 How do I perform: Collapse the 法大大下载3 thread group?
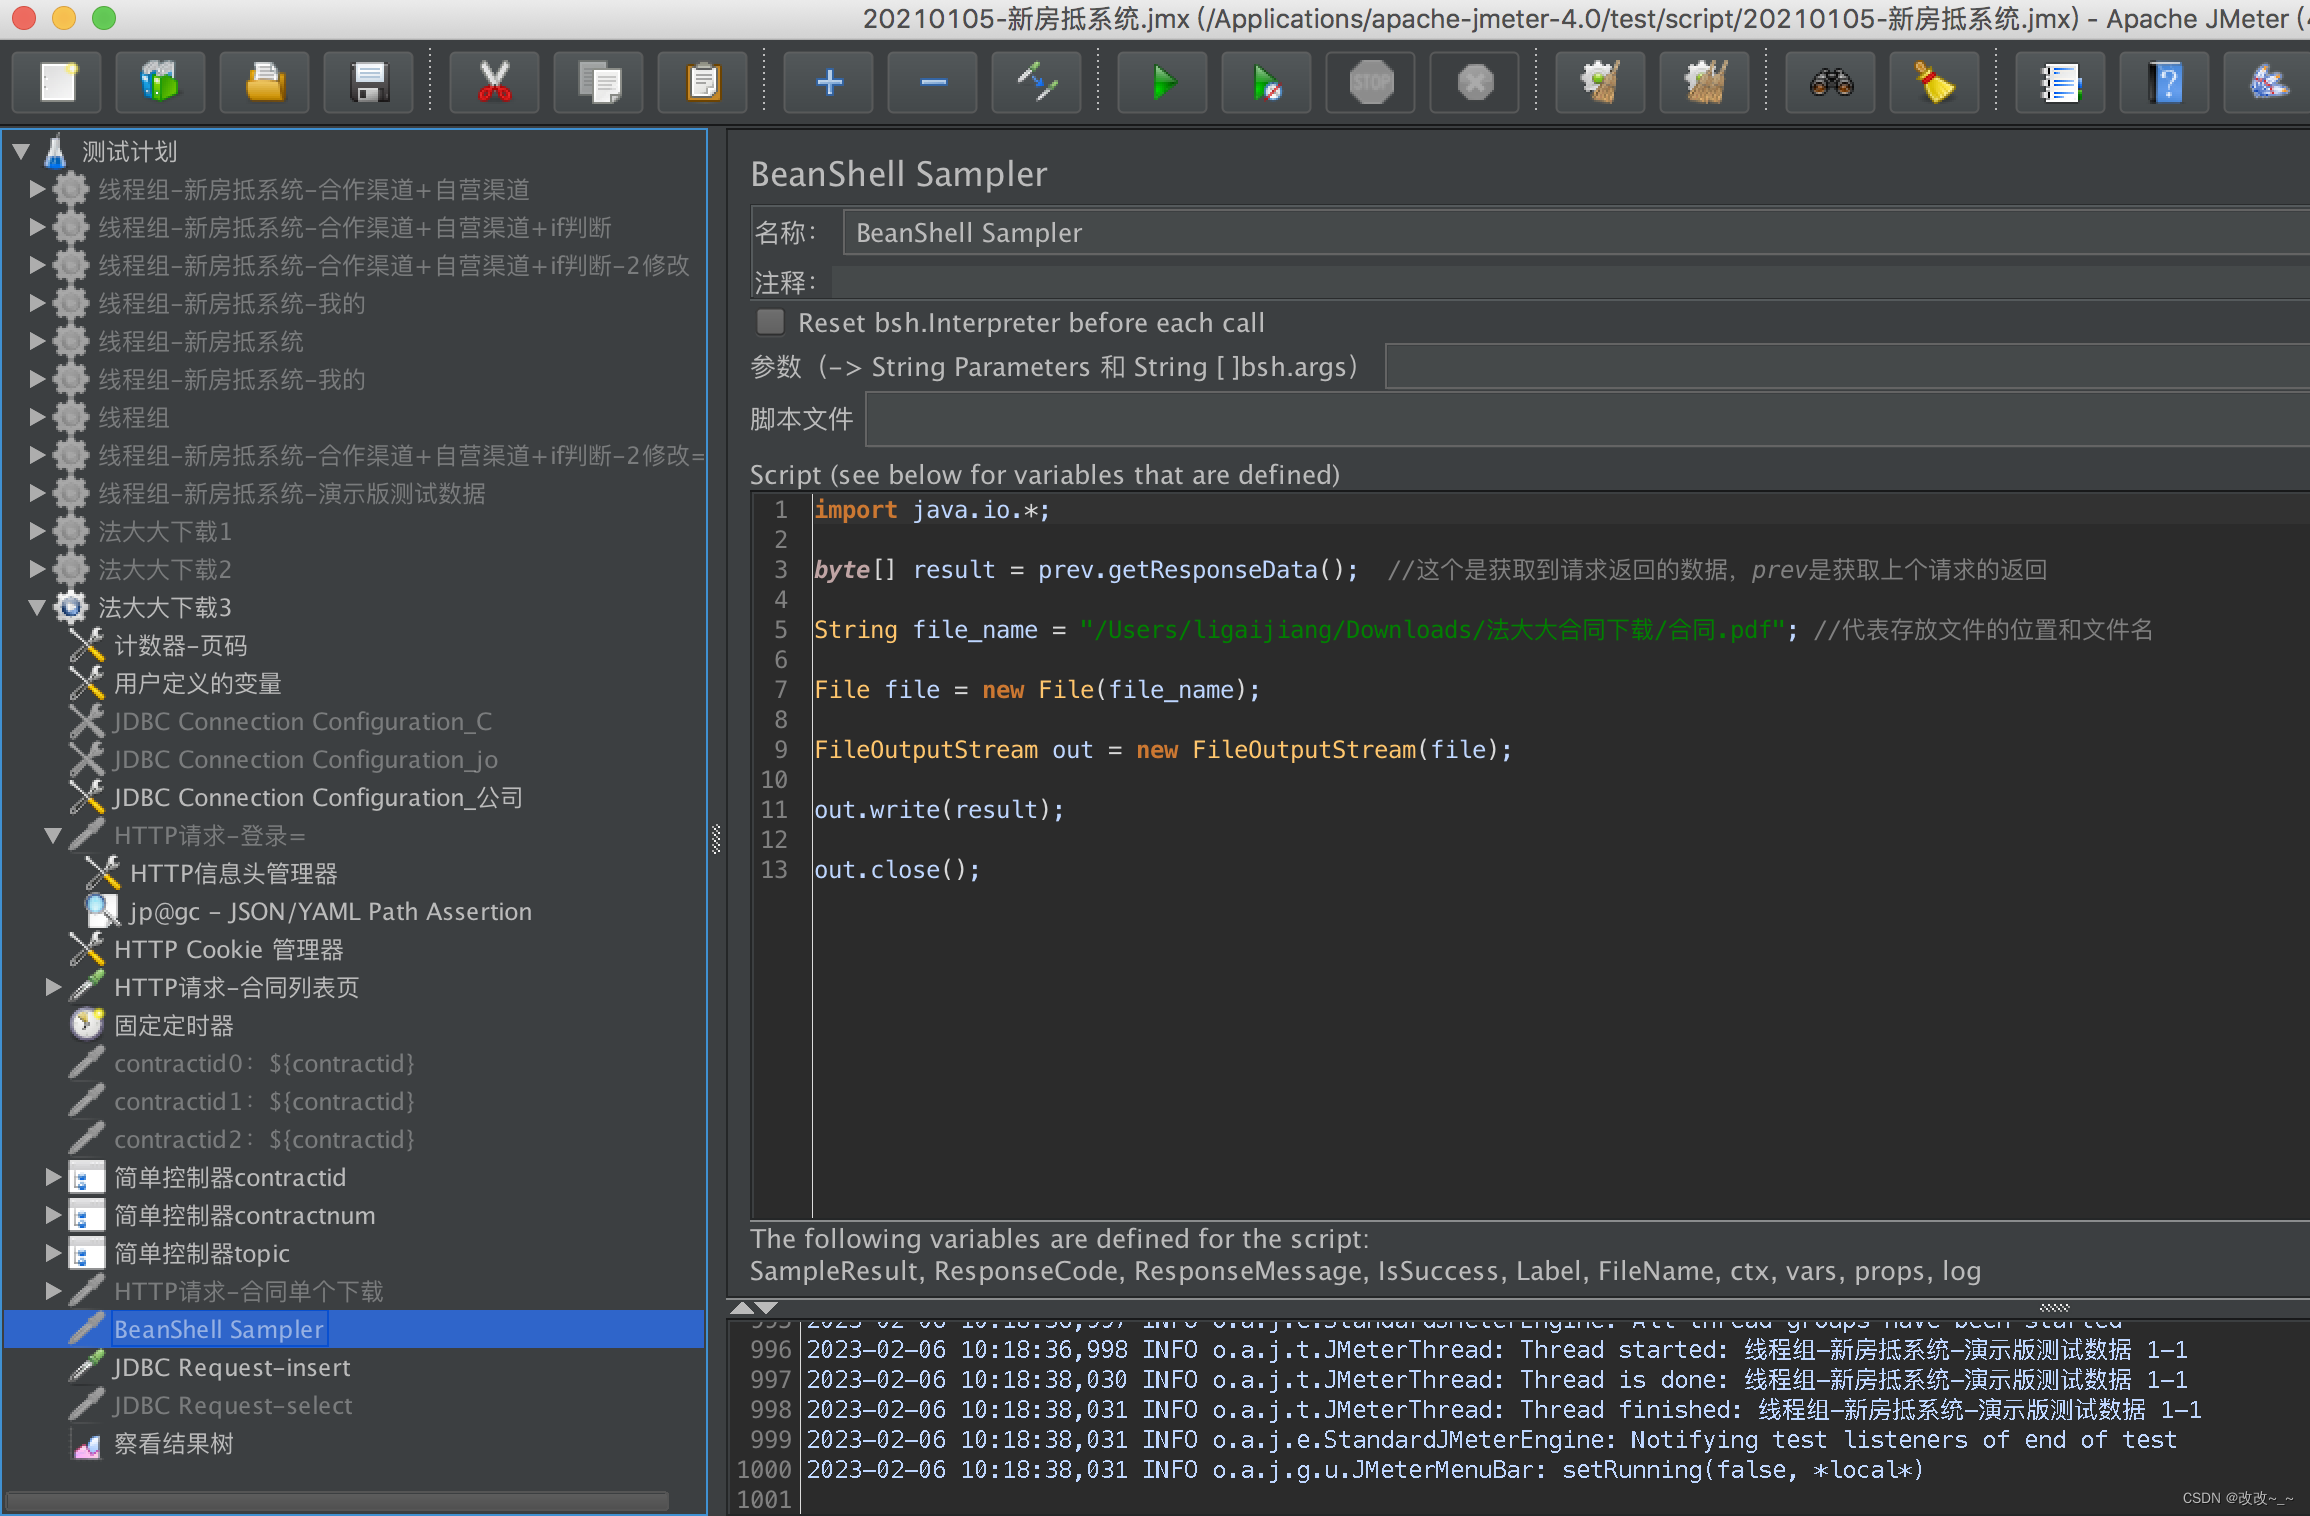click(37, 607)
